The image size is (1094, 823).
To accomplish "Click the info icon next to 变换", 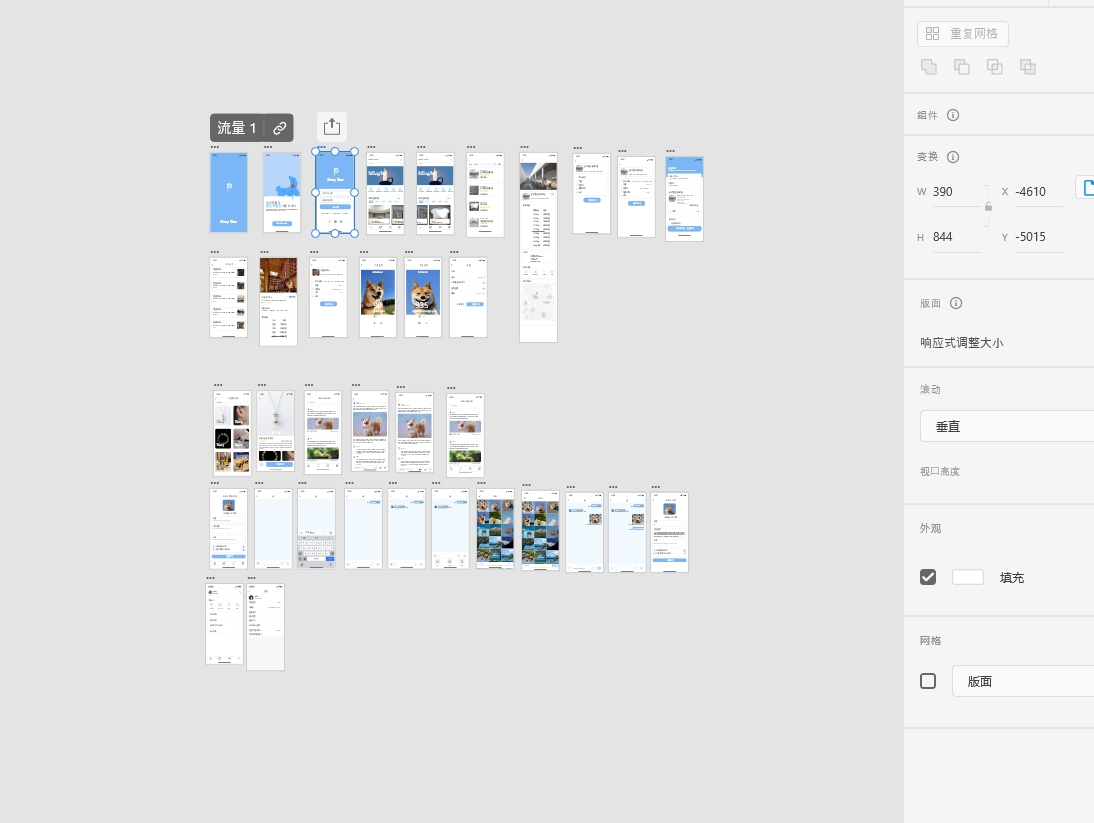I will coord(953,157).
